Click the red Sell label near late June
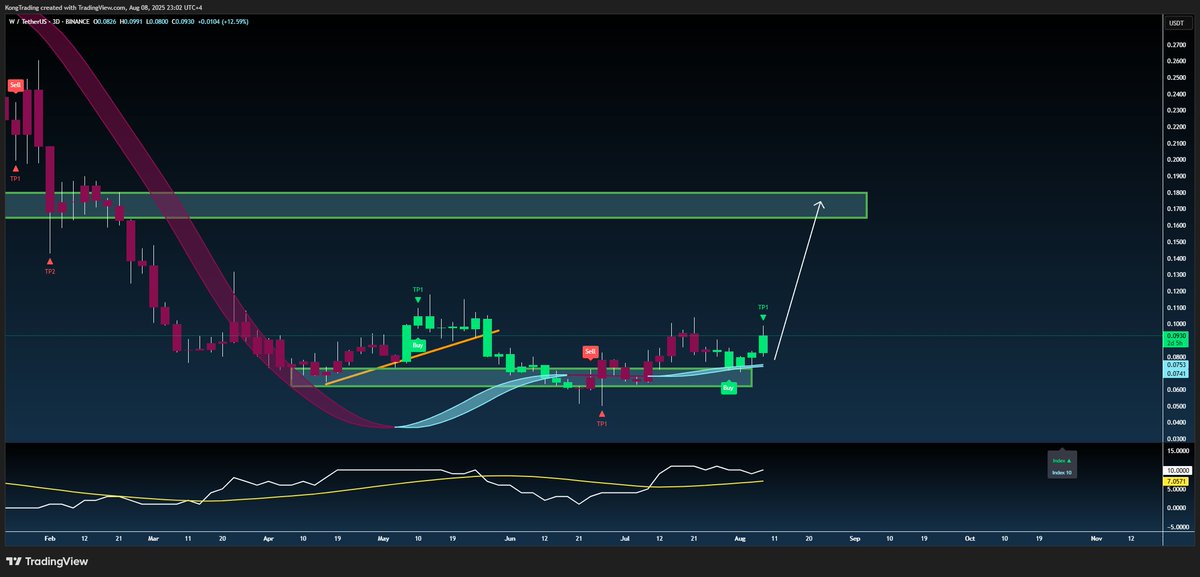 (590, 352)
